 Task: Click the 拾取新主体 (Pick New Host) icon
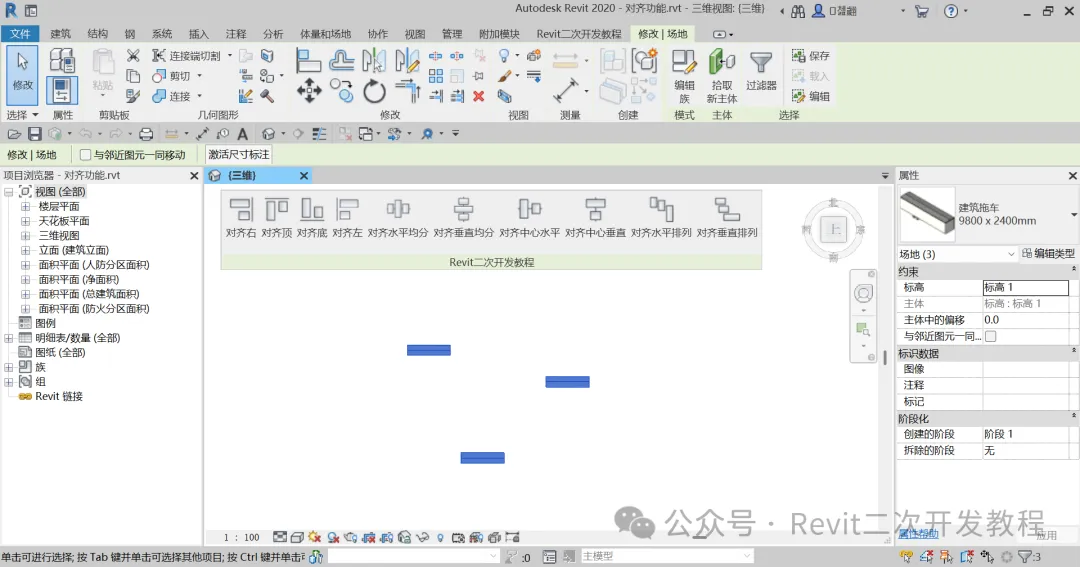pyautogui.click(x=722, y=76)
